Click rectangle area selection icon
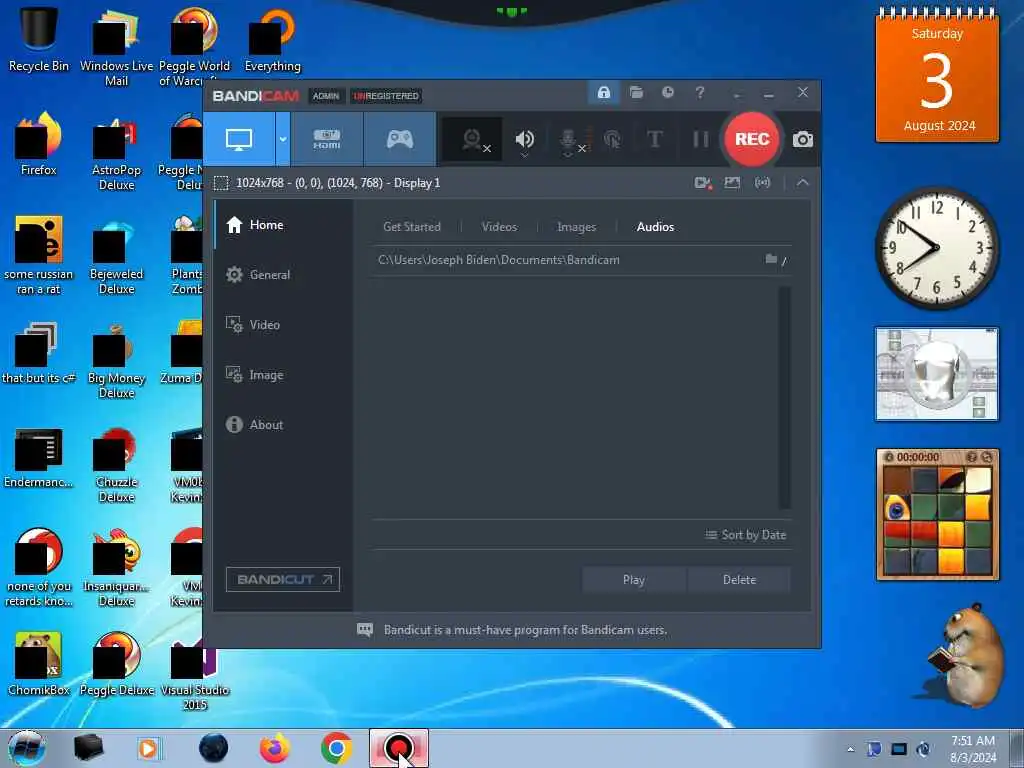1024x768 pixels. coord(221,183)
